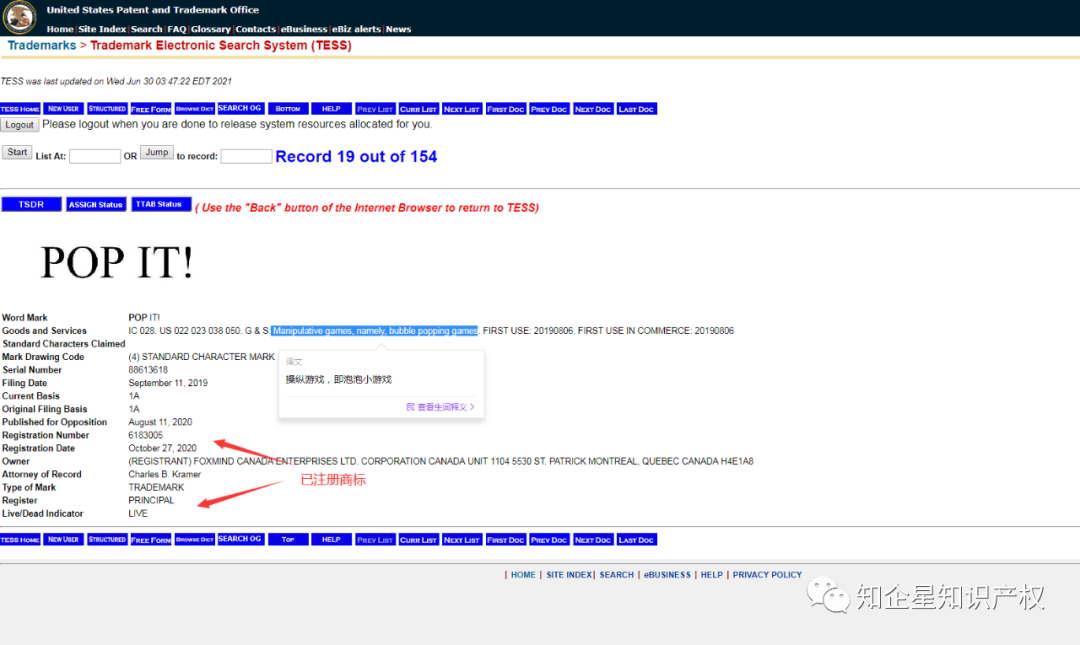Open Search in the header navigation

[147, 29]
